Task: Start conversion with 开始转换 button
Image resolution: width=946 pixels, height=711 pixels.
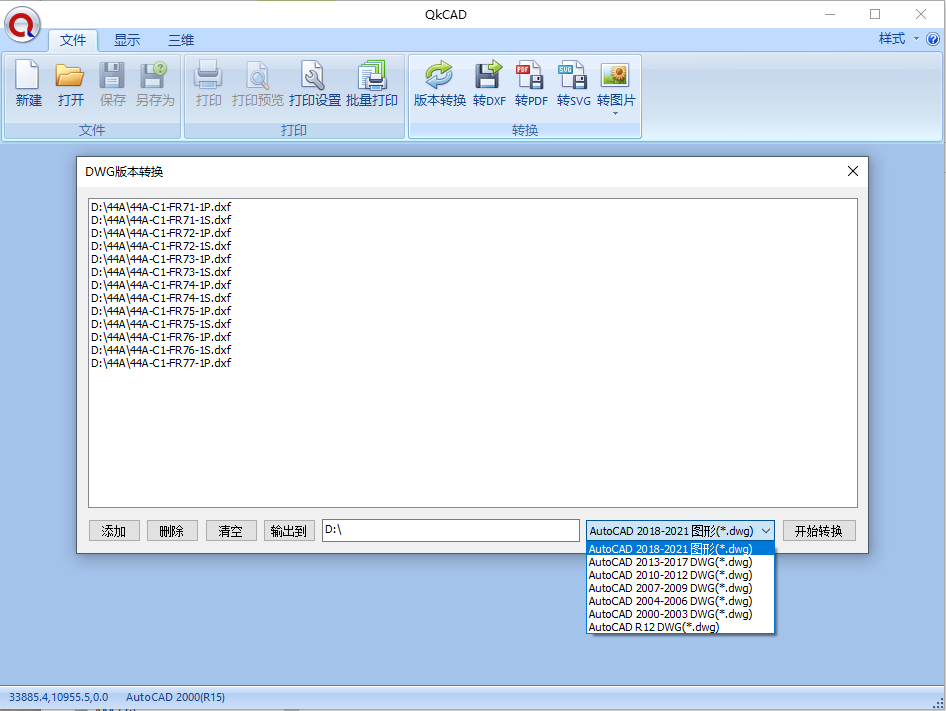Action: pyautogui.click(x=819, y=531)
